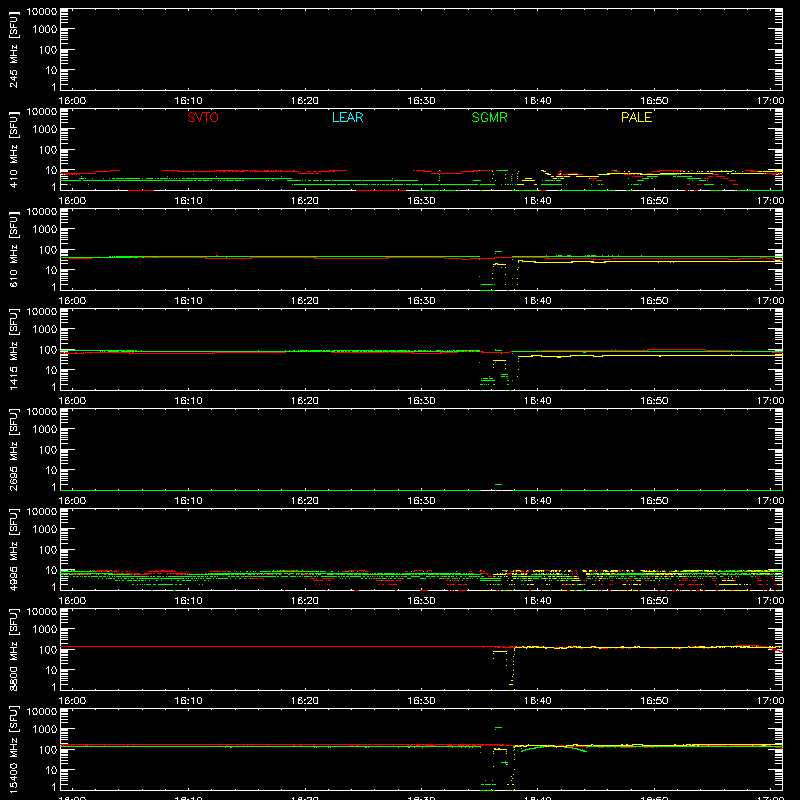Click 16:40 on the 410 MHz time axis
The height and width of the screenshot is (800, 800).
(x=538, y=201)
